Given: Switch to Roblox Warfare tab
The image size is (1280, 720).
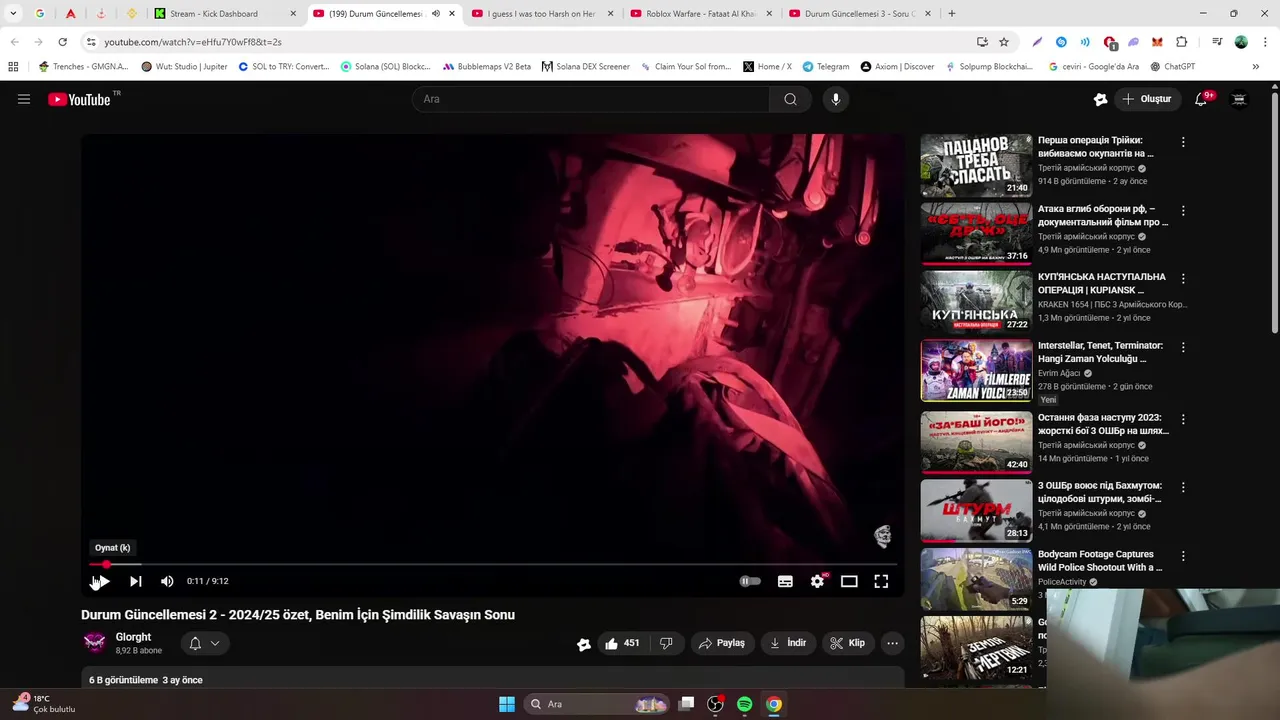Looking at the screenshot, I should pyautogui.click(x=701, y=14).
